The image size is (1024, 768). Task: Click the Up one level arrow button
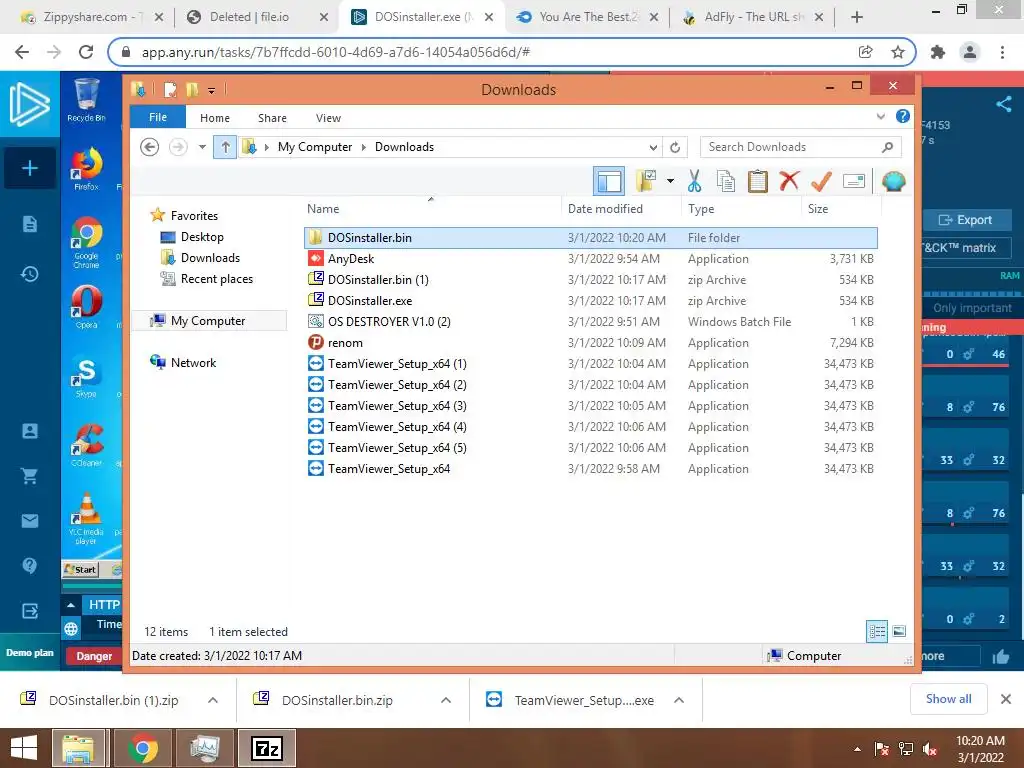225,147
